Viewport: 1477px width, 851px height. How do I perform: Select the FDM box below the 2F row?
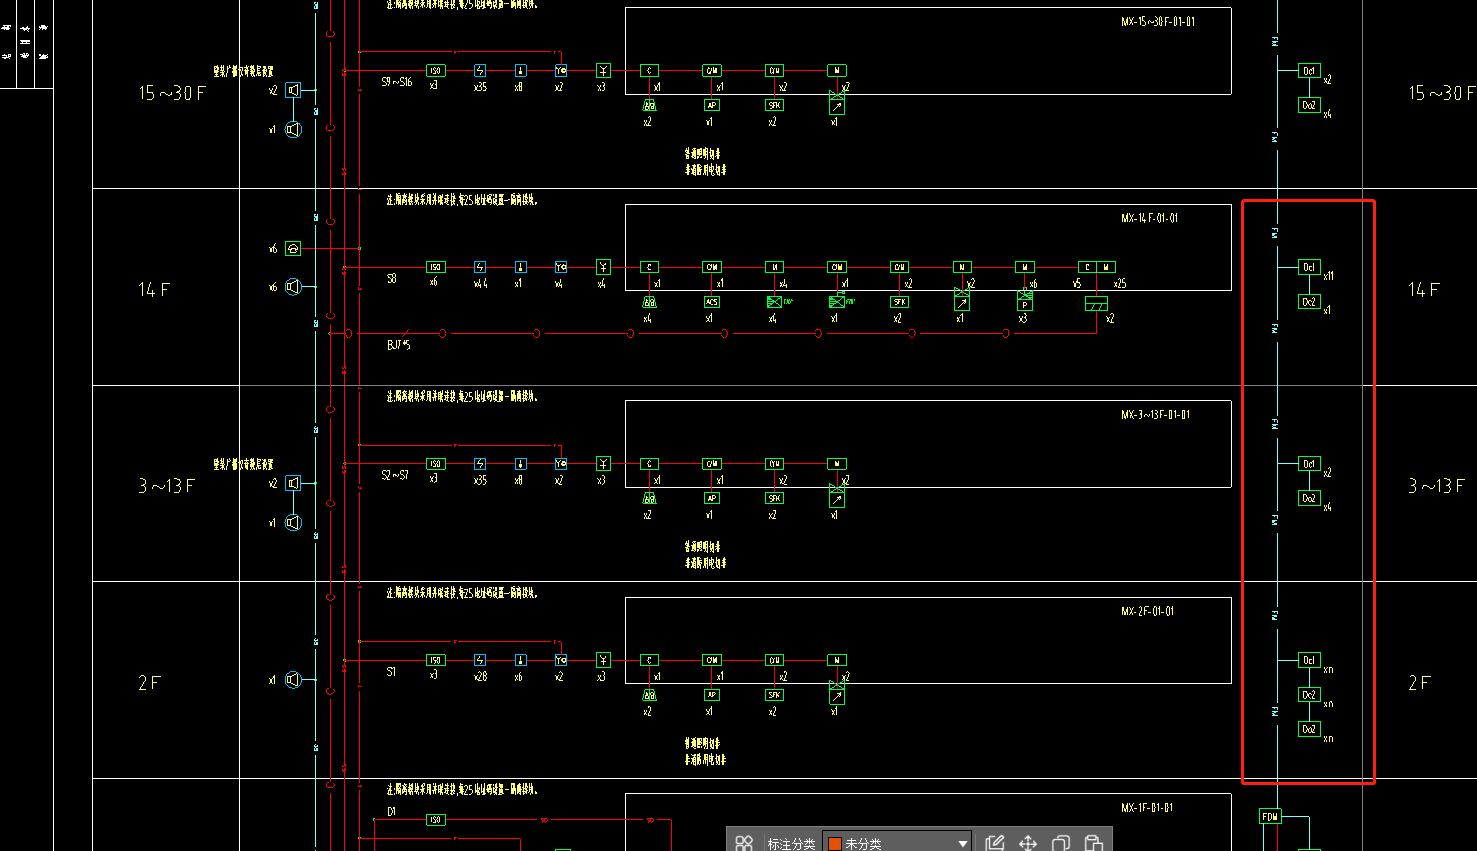pyautogui.click(x=1270, y=816)
